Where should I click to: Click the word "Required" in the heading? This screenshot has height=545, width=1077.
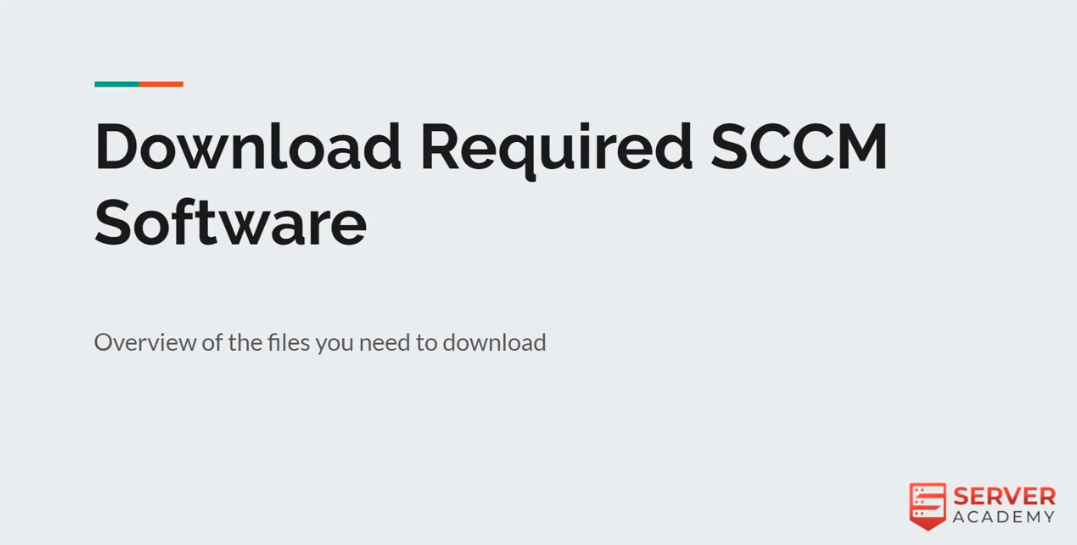[x=556, y=151]
